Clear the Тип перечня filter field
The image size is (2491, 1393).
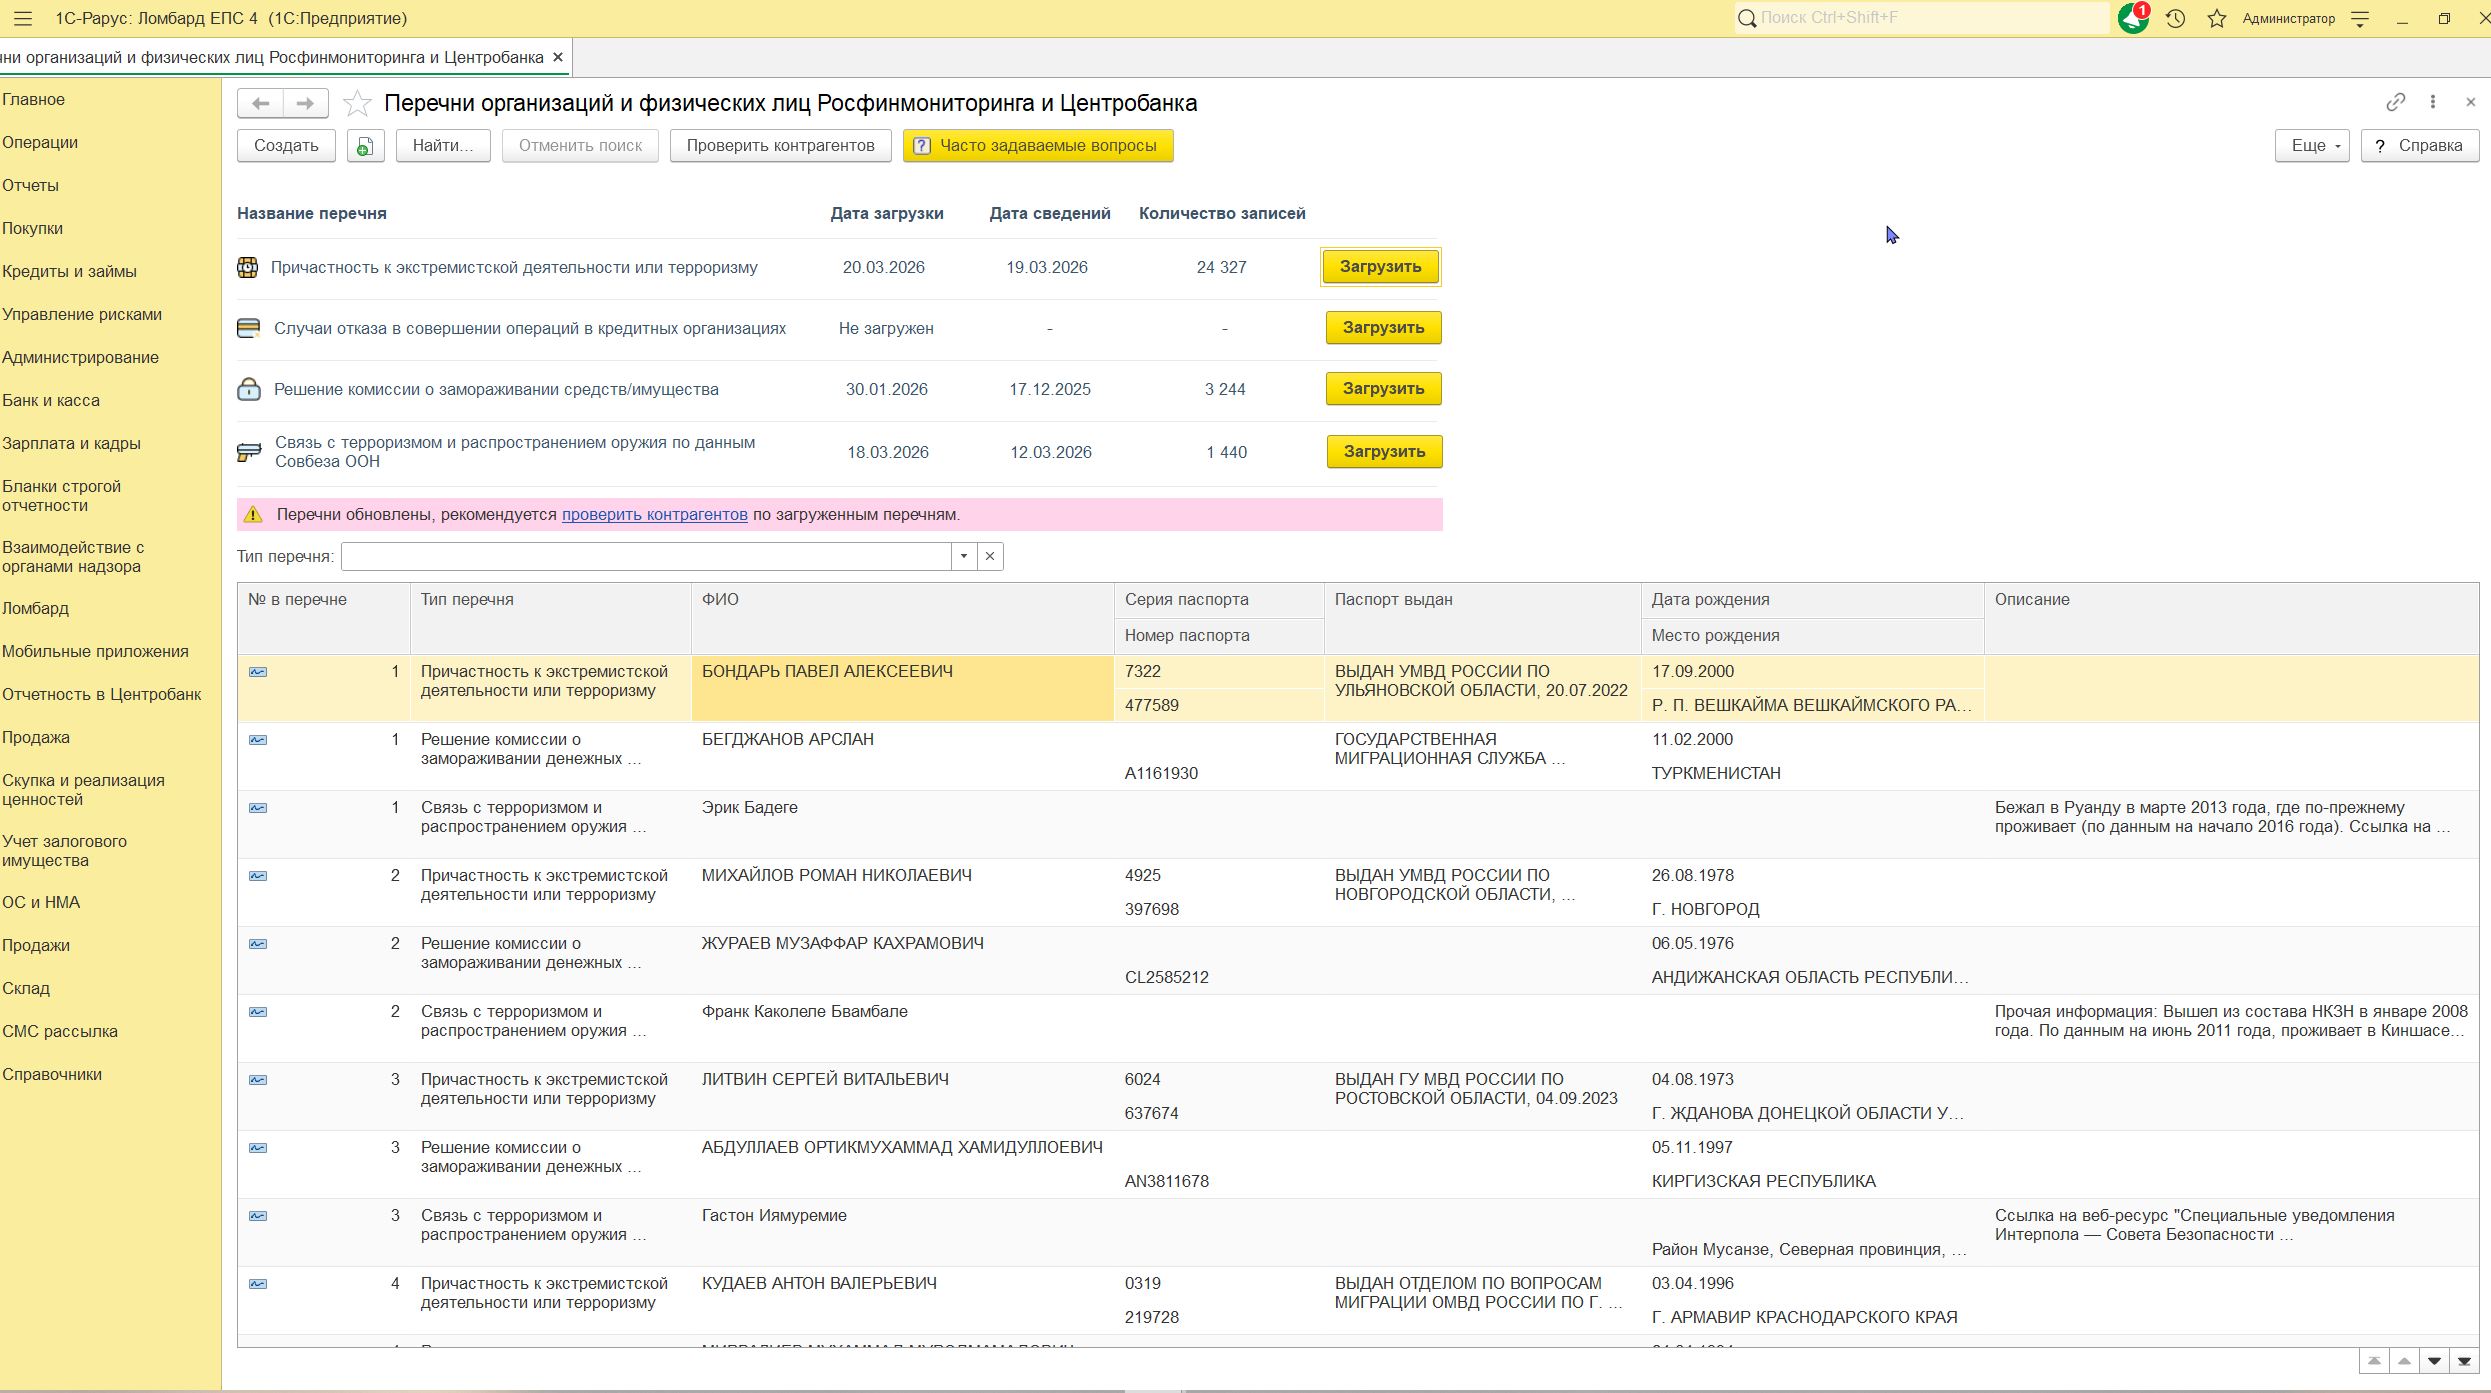click(x=990, y=557)
